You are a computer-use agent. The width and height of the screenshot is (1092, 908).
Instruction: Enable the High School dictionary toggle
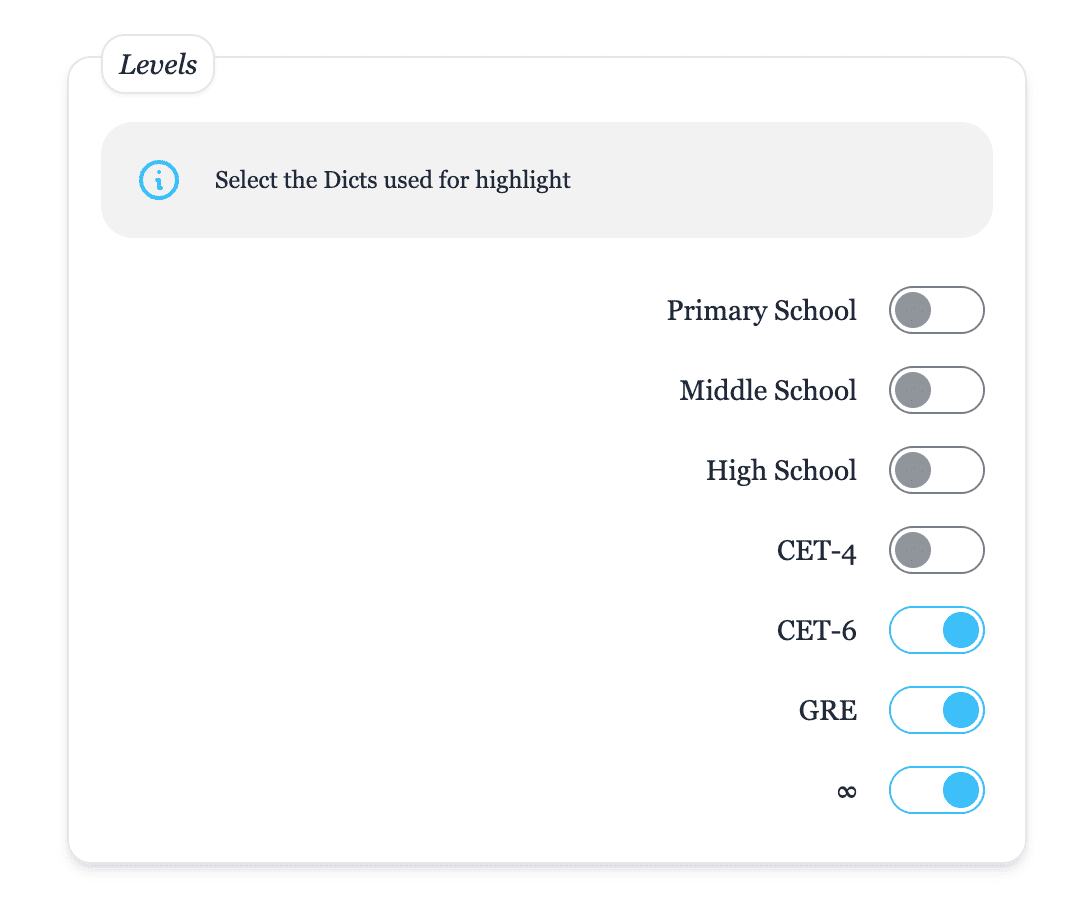pos(936,470)
